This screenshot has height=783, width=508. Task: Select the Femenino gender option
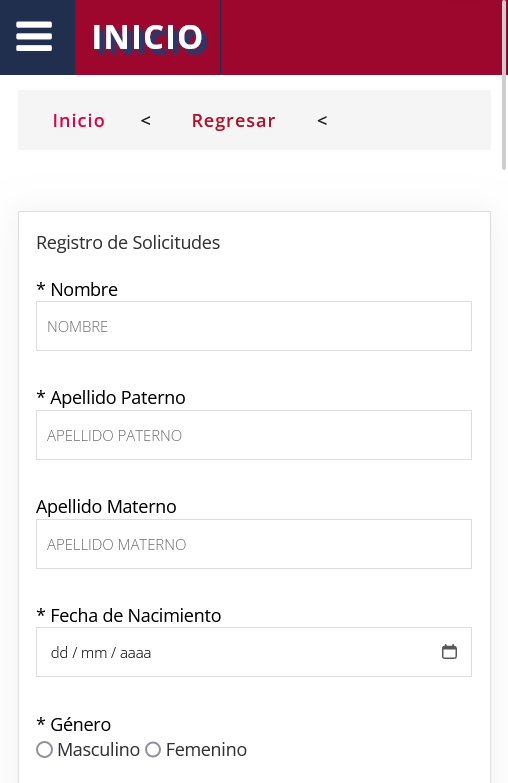(153, 750)
